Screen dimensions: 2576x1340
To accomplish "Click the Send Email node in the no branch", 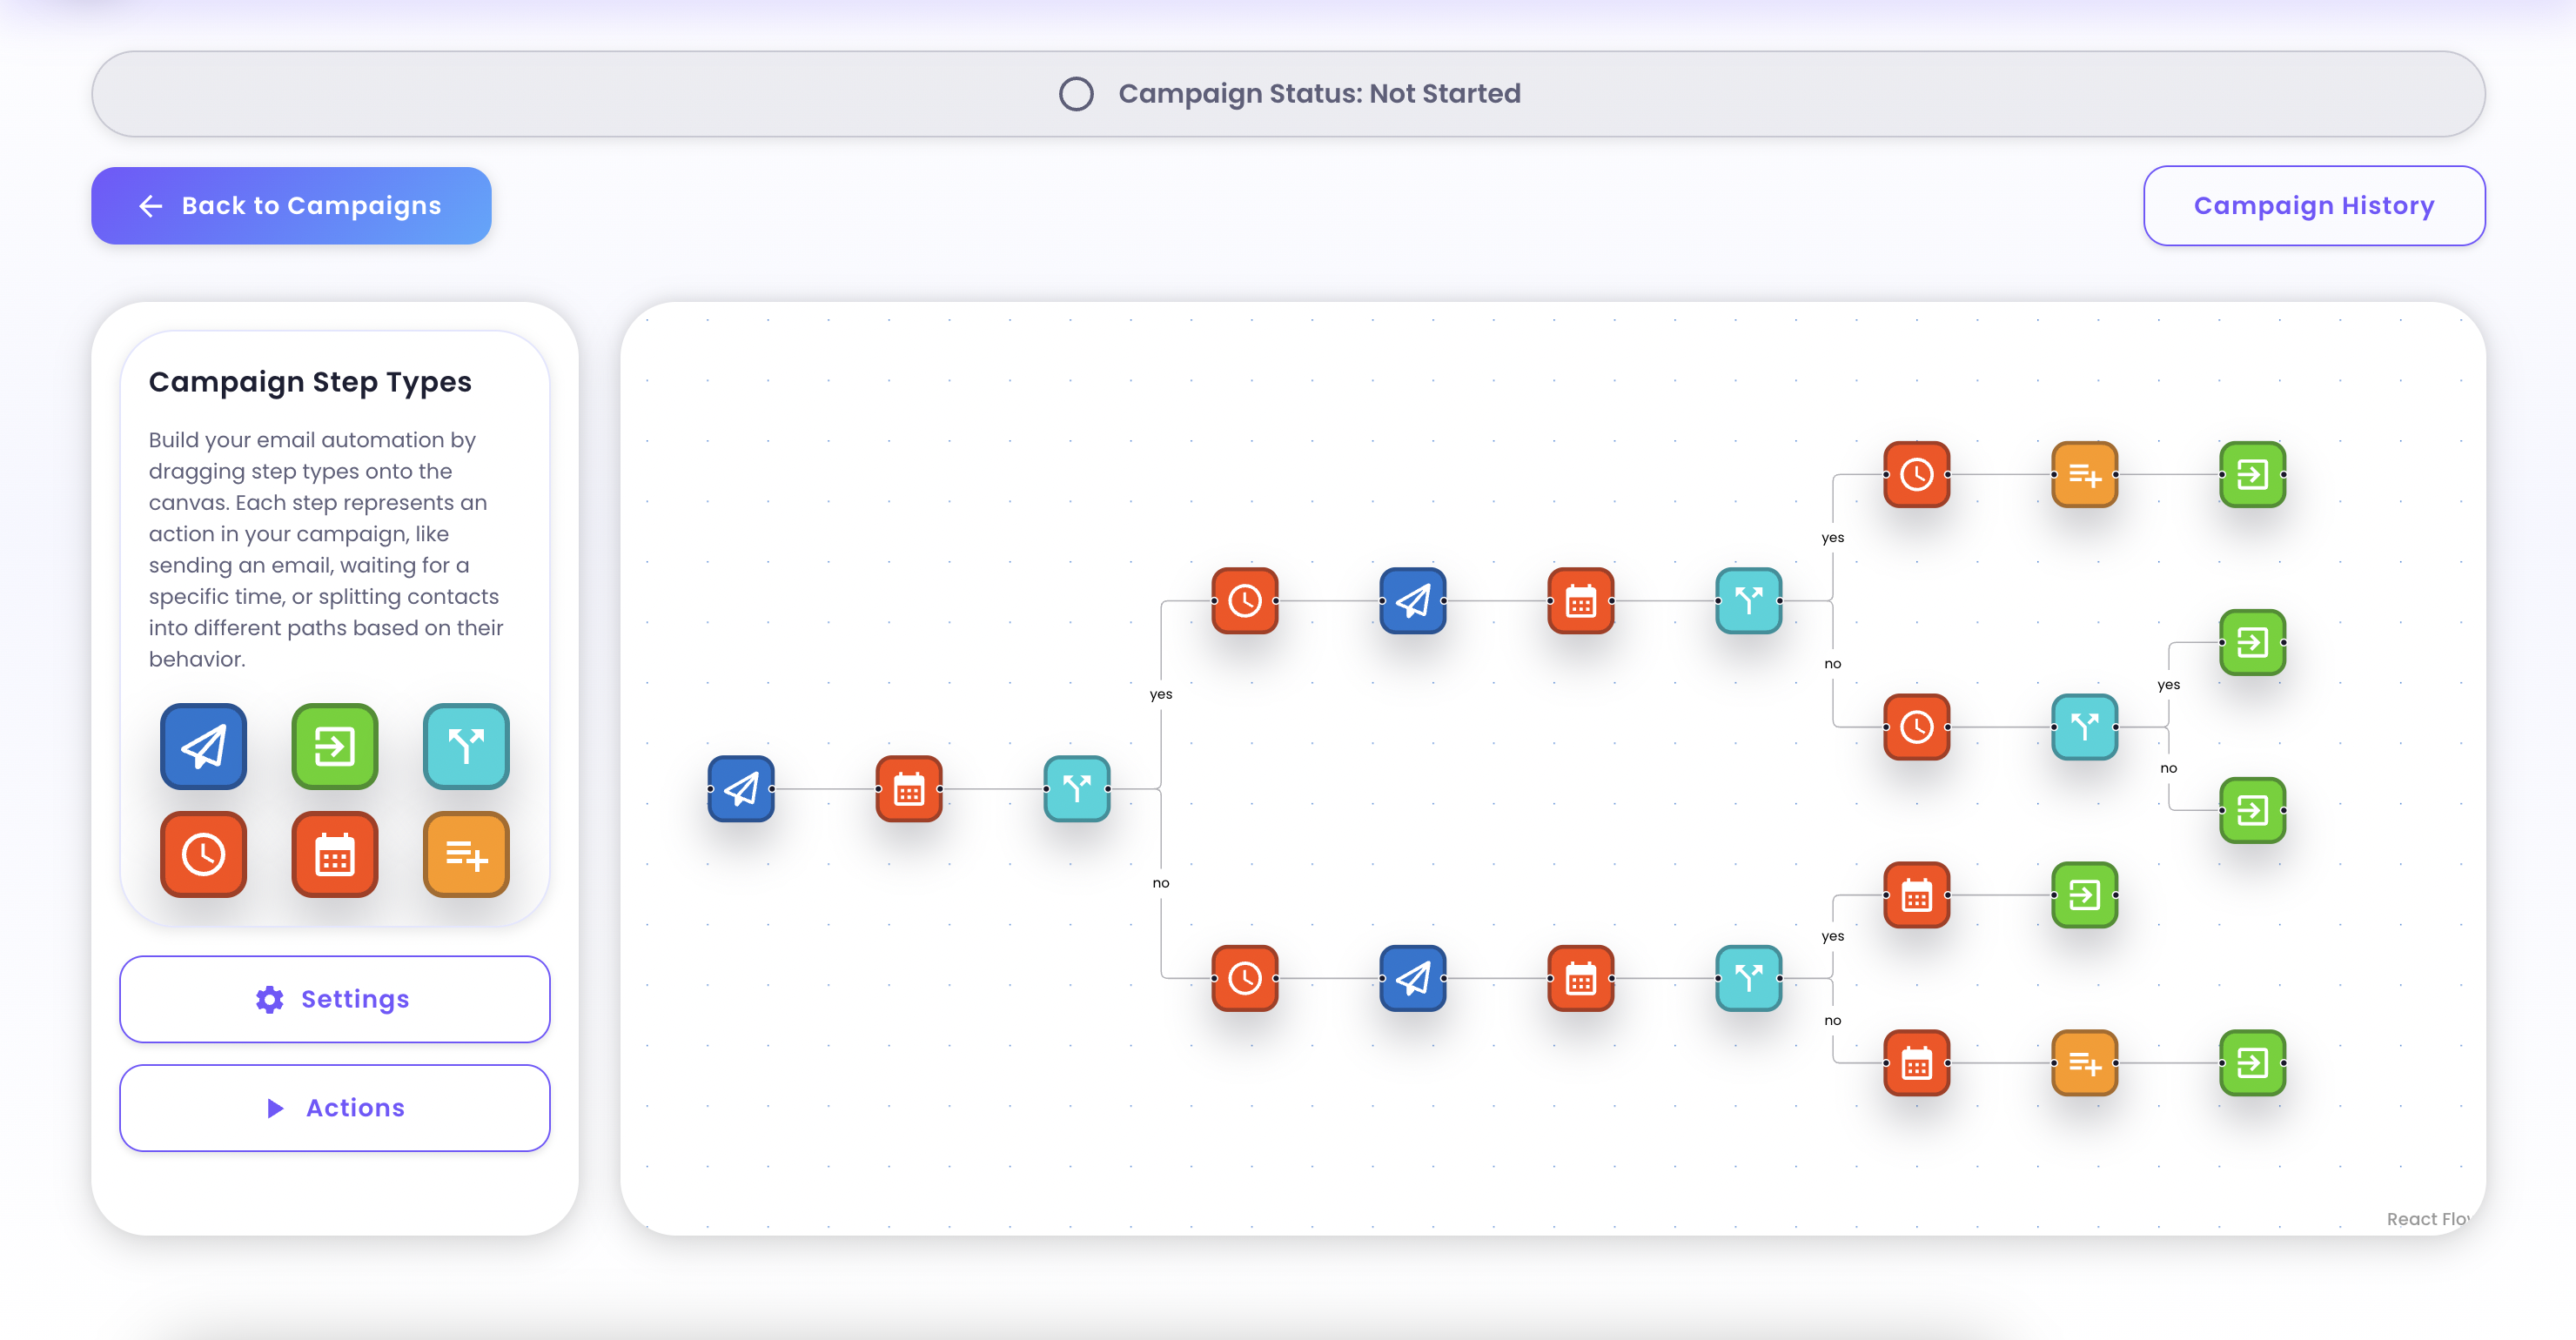I will click(x=1412, y=979).
